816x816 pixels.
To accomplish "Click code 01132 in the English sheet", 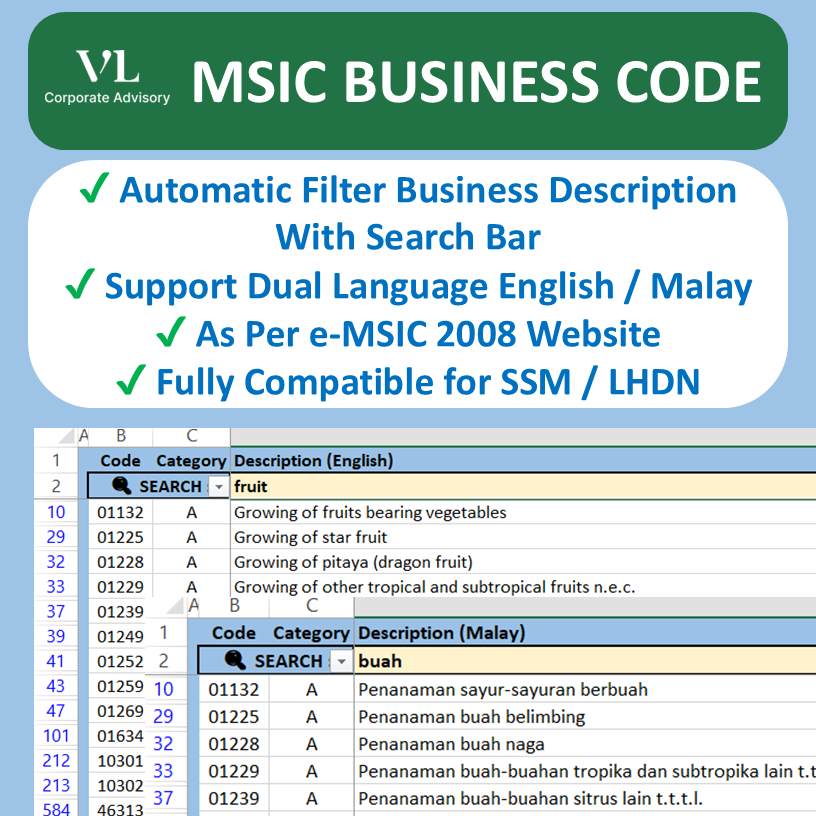I will tap(120, 512).
